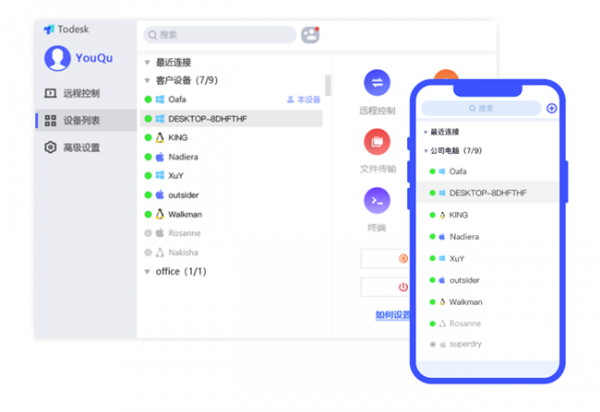600x412 pixels.
Task: Click the purple 终端 terminal icon
Action: [x=377, y=200]
